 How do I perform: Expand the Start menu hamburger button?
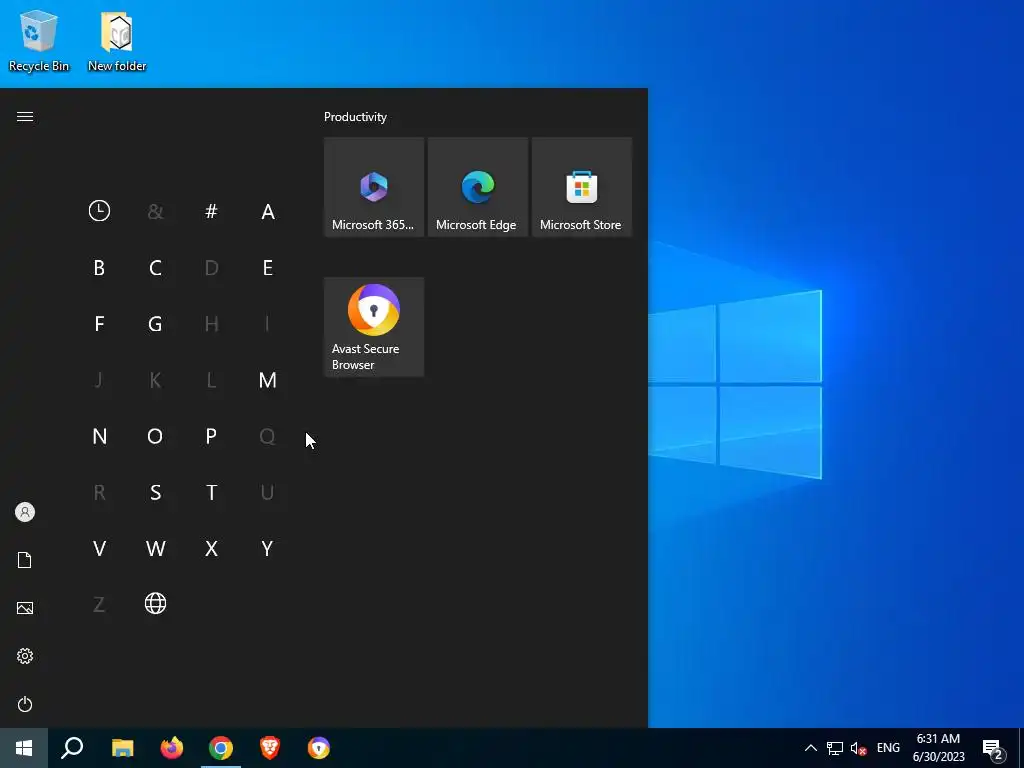tap(25, 116)
